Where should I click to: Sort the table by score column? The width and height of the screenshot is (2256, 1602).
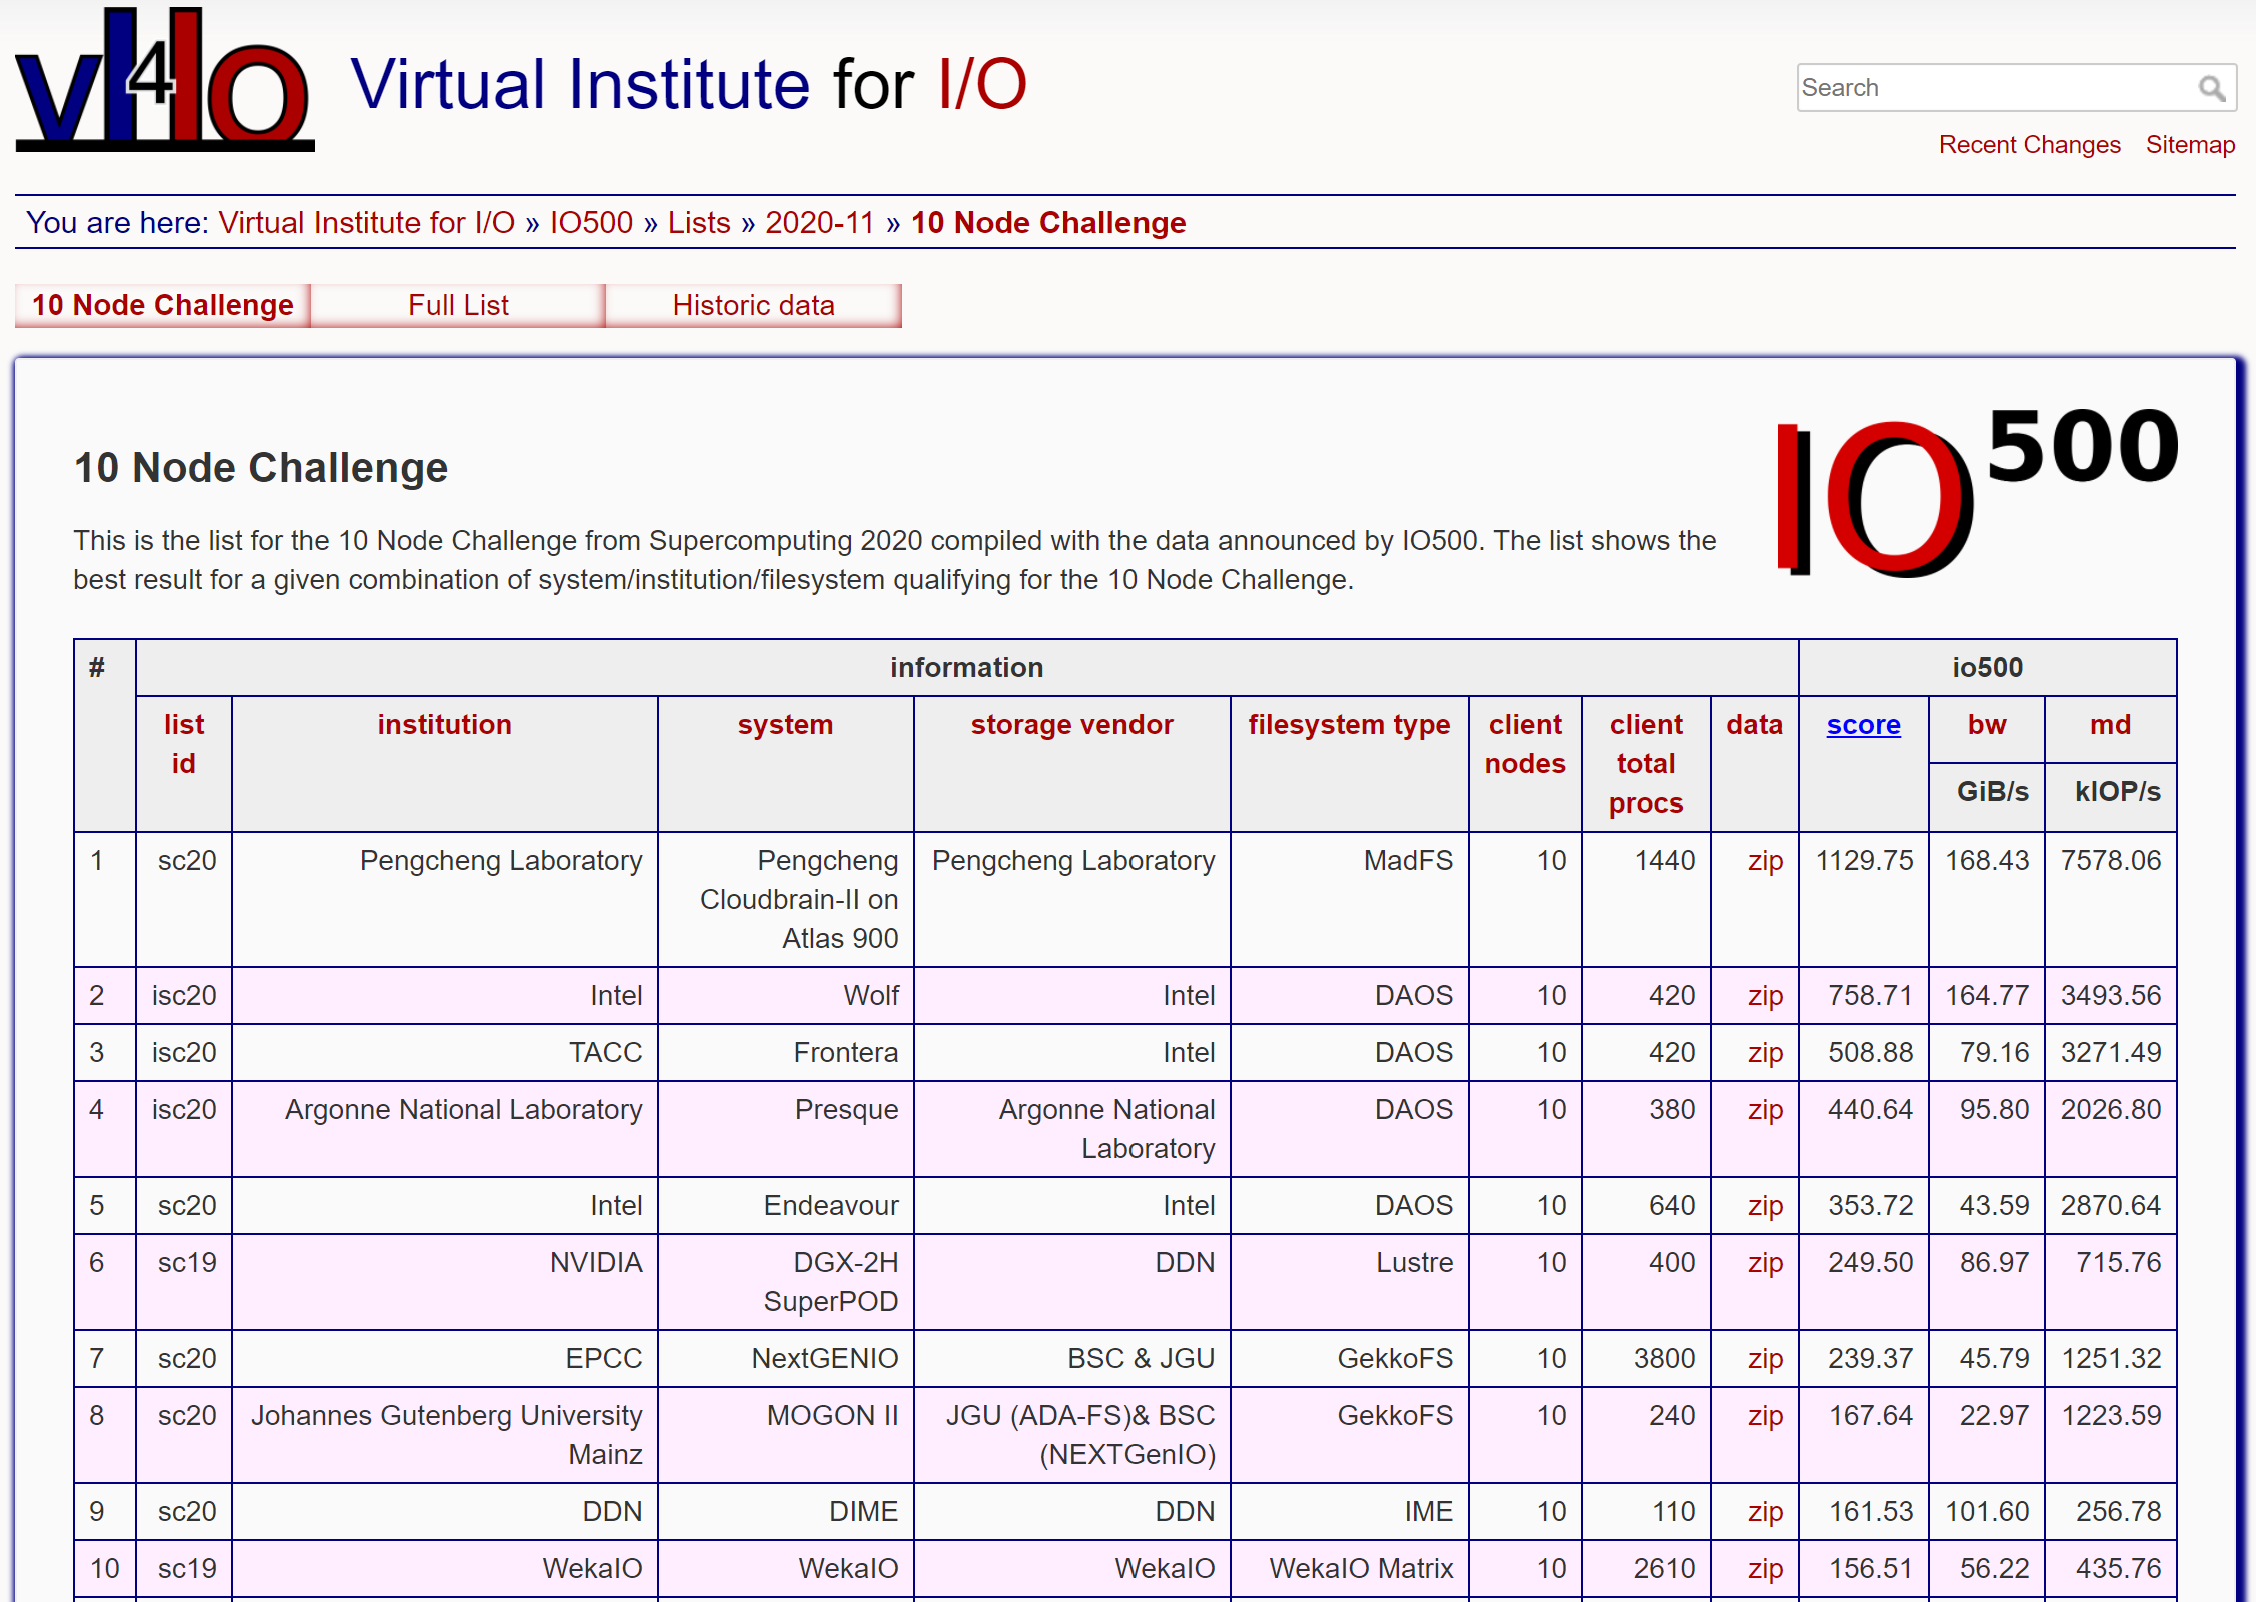(x=1862, y=725)
